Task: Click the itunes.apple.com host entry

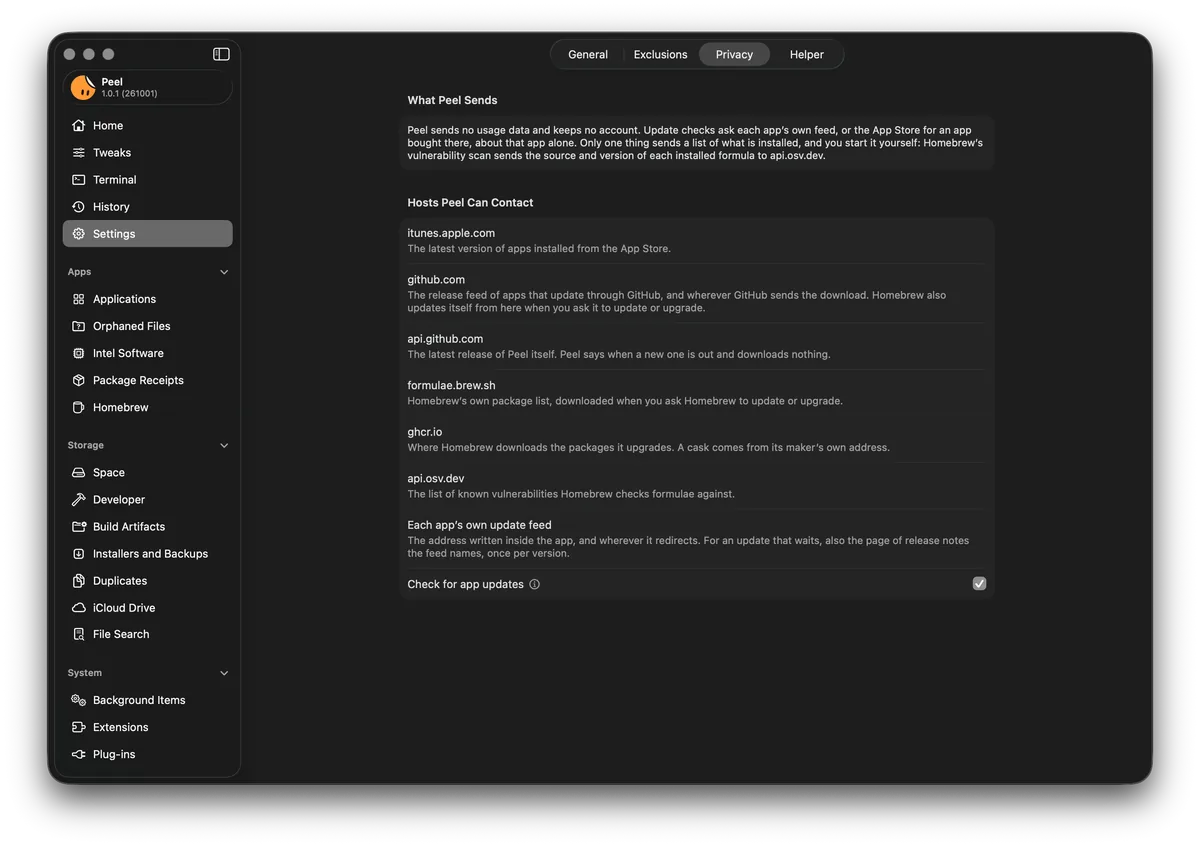Action: pos(696,240)
